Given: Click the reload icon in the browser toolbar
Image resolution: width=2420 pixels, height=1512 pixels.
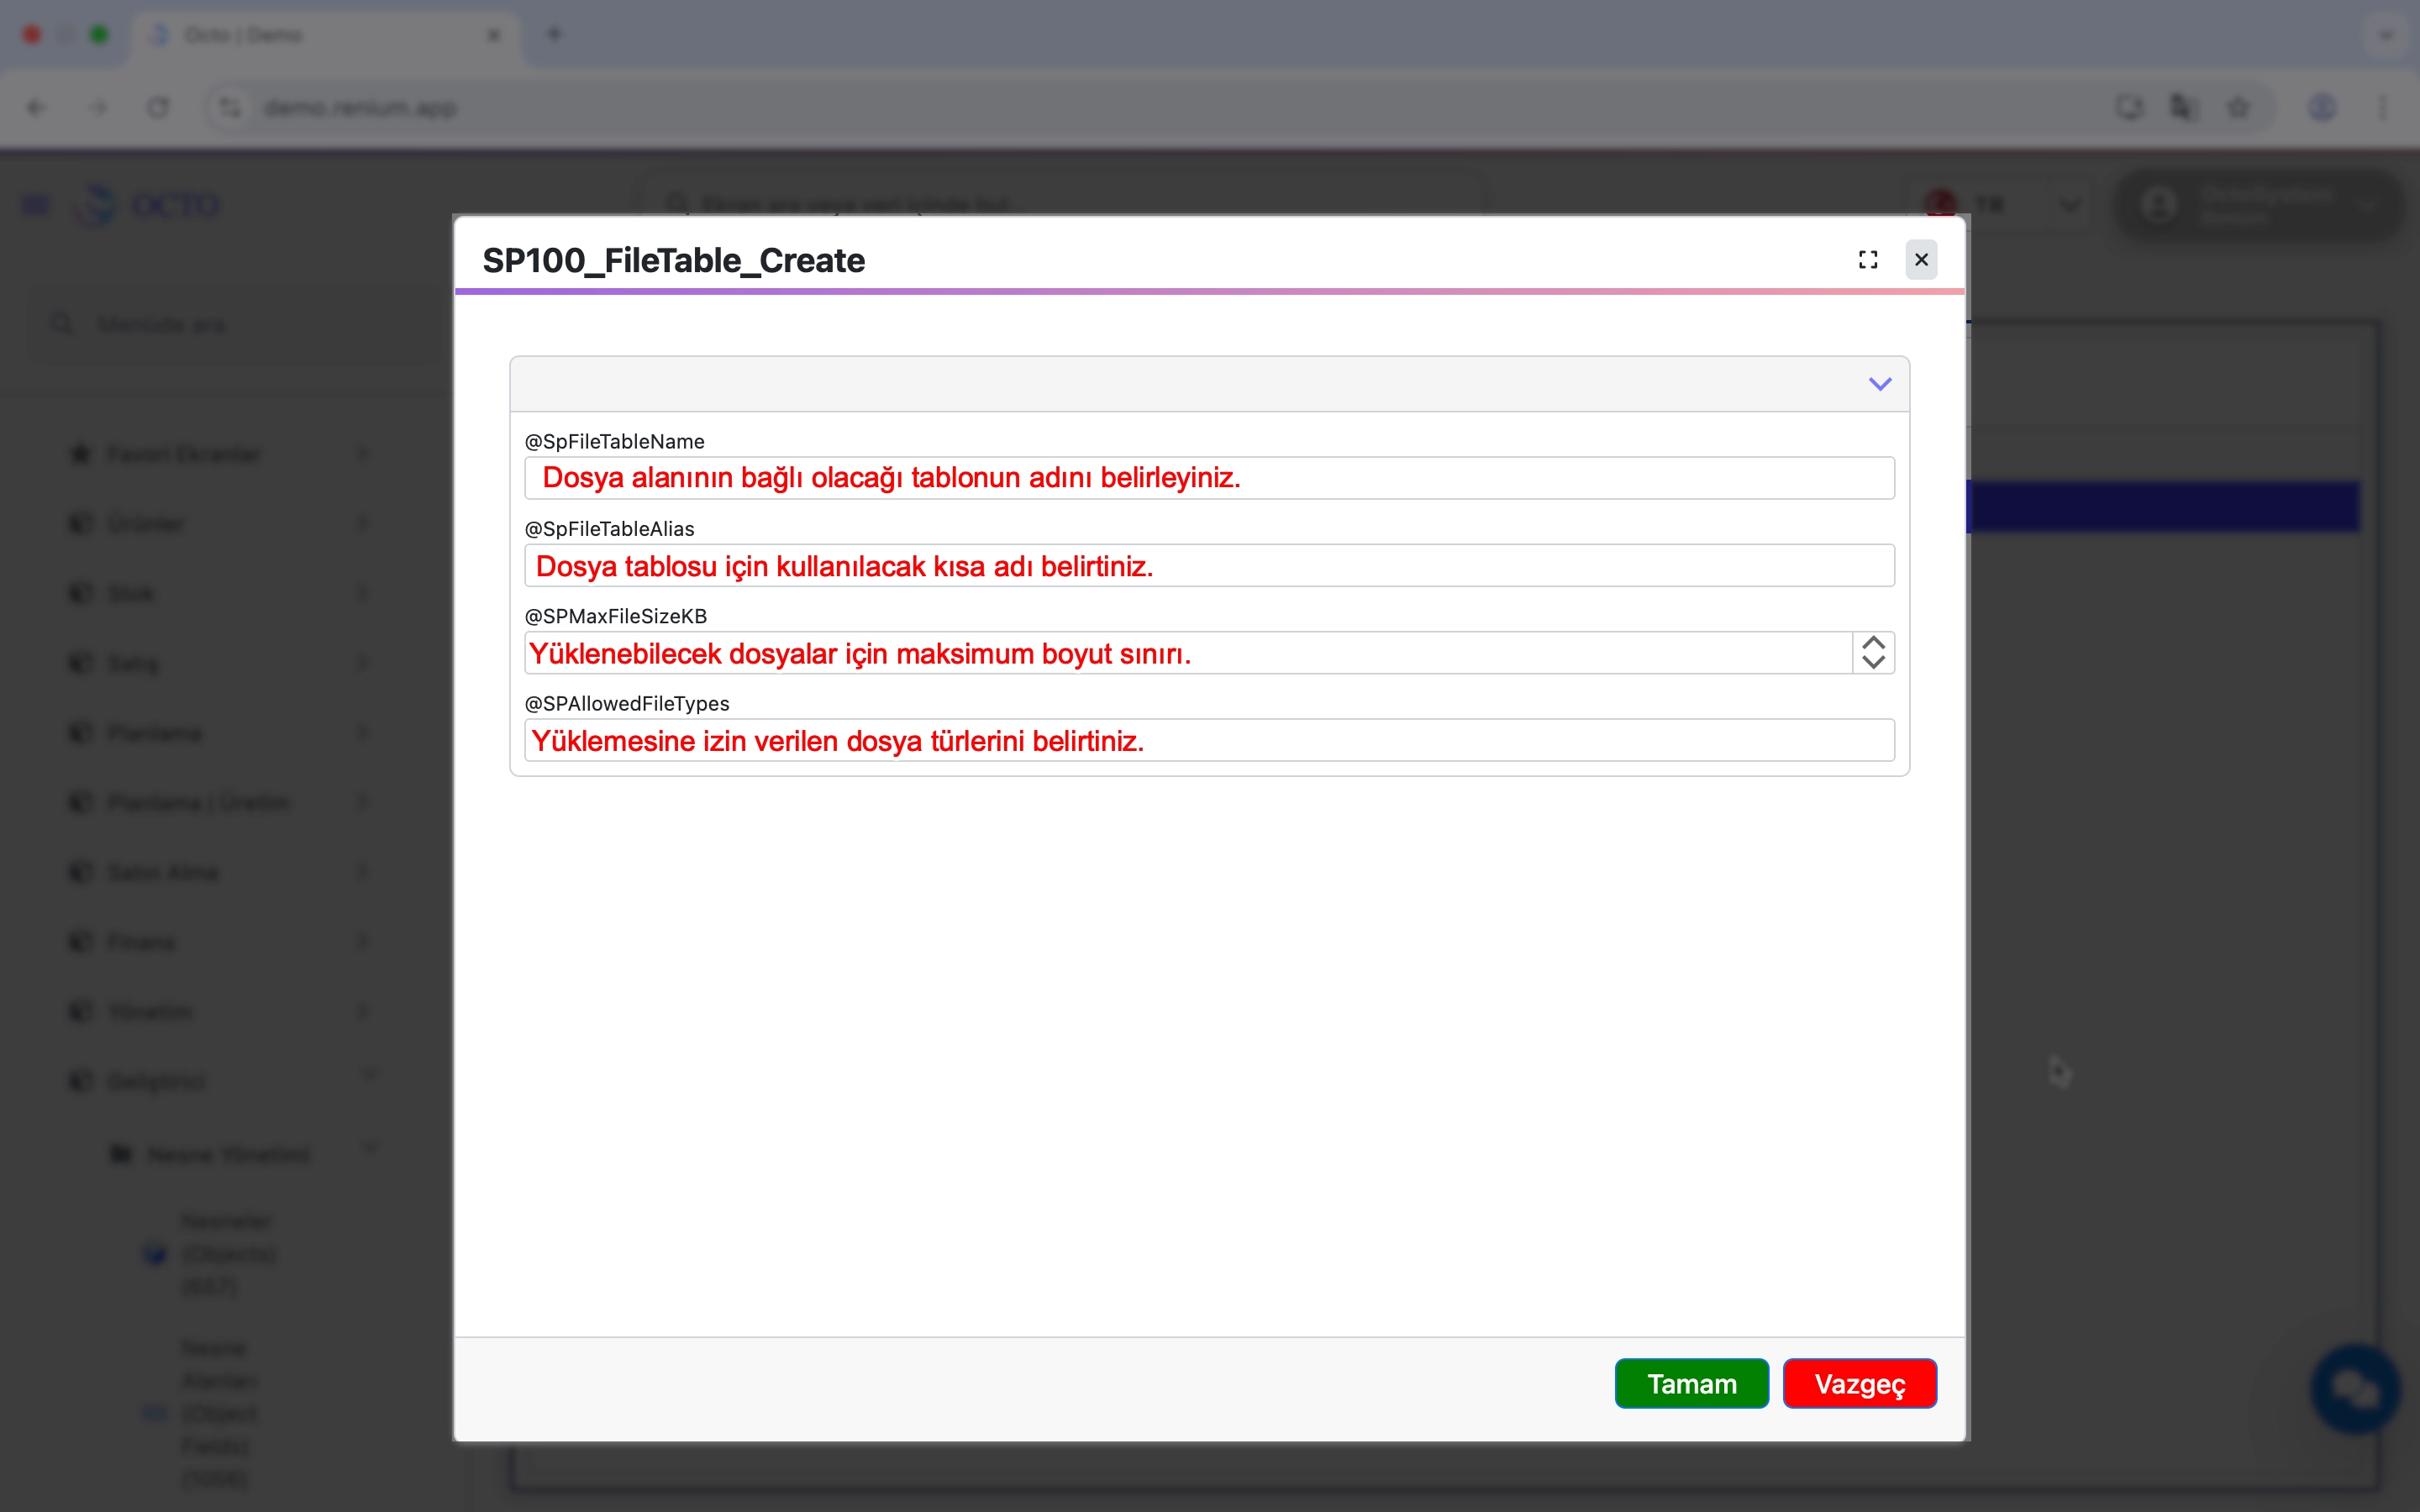Looking at the screenshot, I should [x=158, y=107].
